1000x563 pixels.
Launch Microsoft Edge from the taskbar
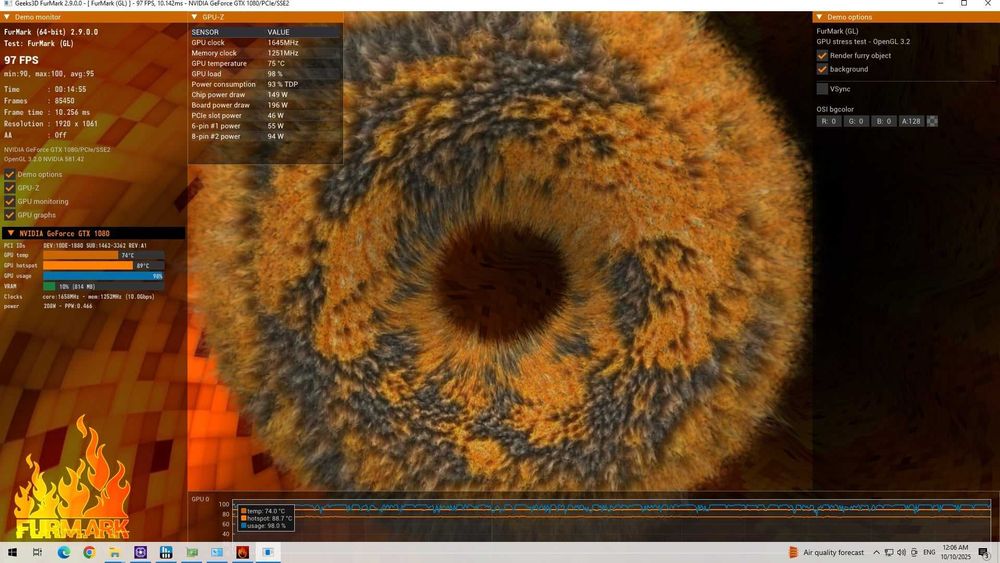pyautogui.click(x=64, y=552)
